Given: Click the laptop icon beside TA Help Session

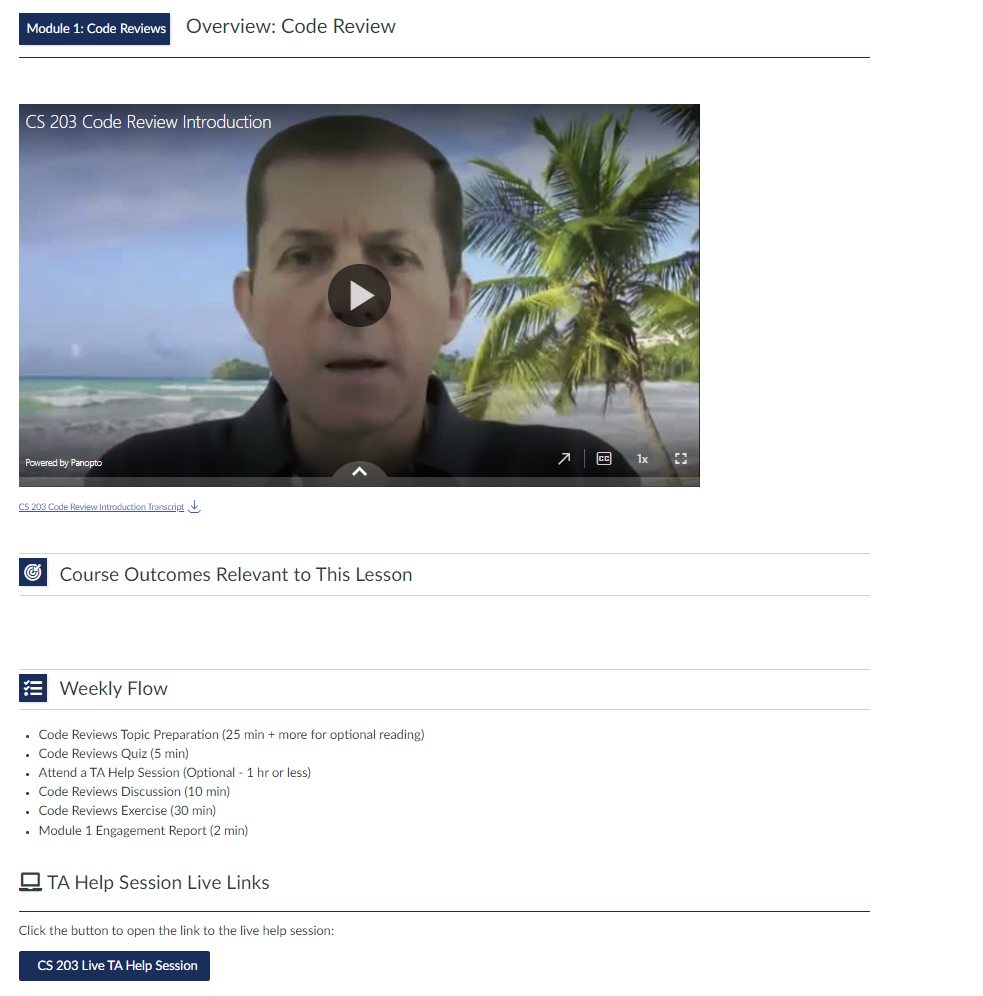Looking at the screenshot, I should coord(30,883).
